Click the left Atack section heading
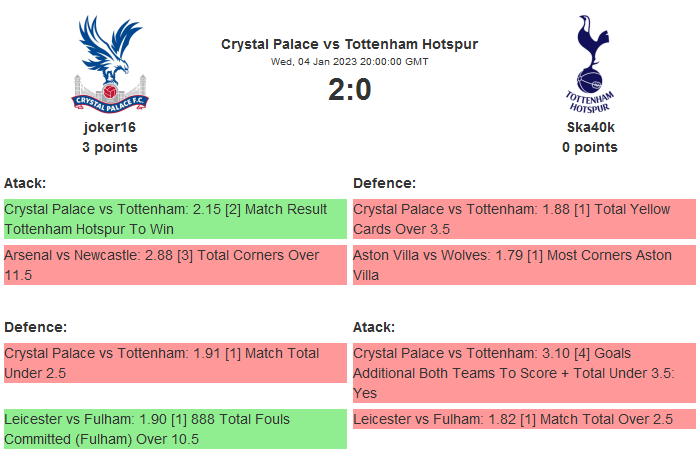This screenshot has width=700, height=460. (x=26, y=183)
